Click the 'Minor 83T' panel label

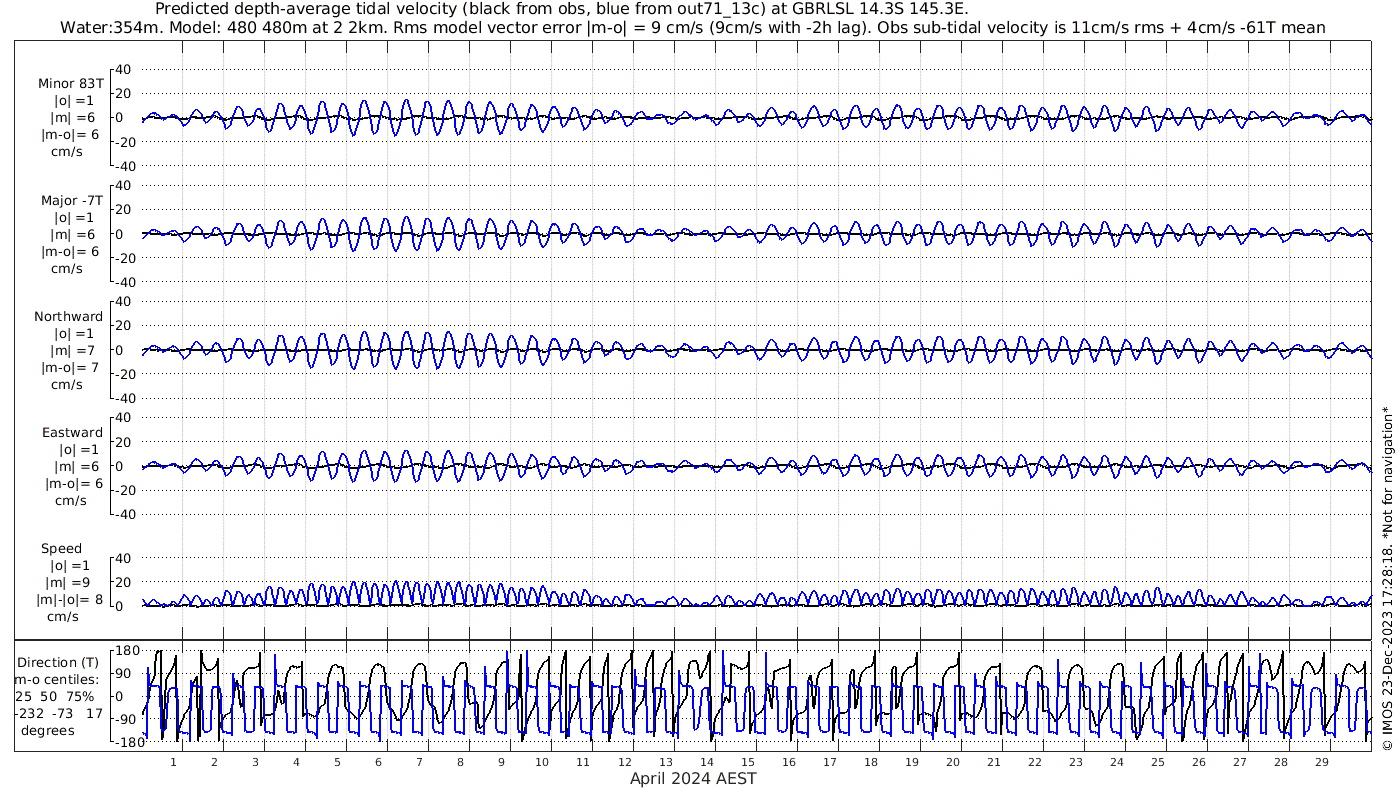(70, 84)
